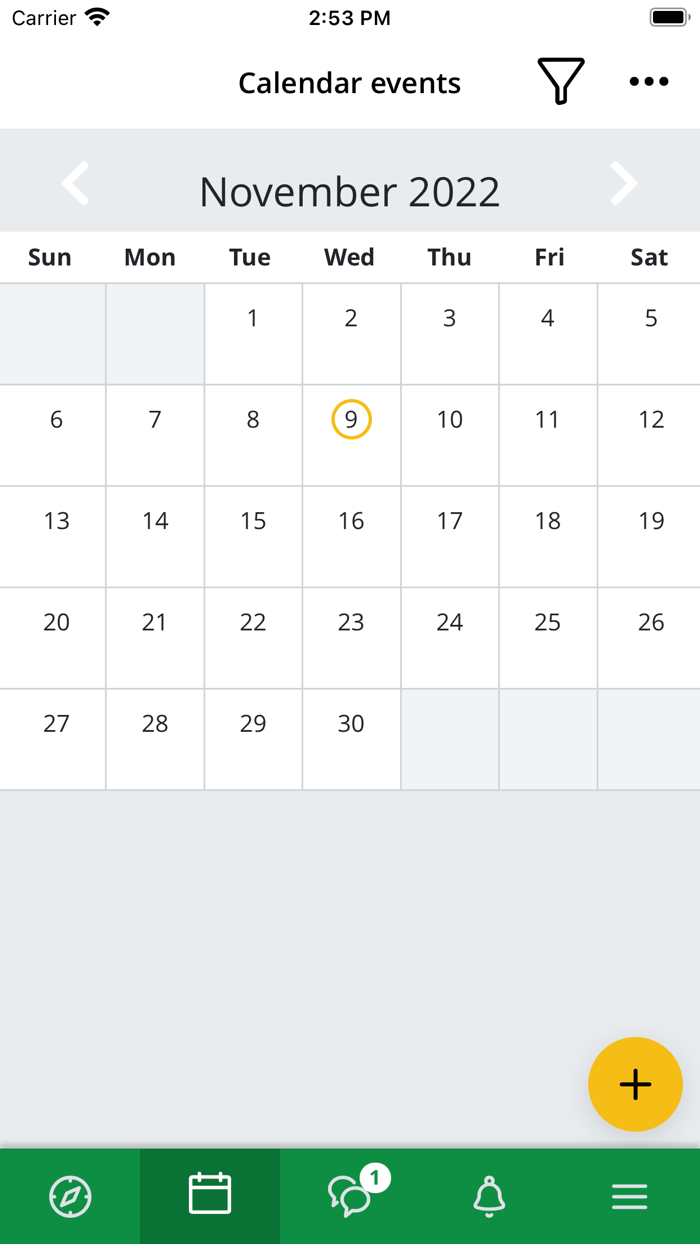Open the three-dots more options menu

coord(649,82)
